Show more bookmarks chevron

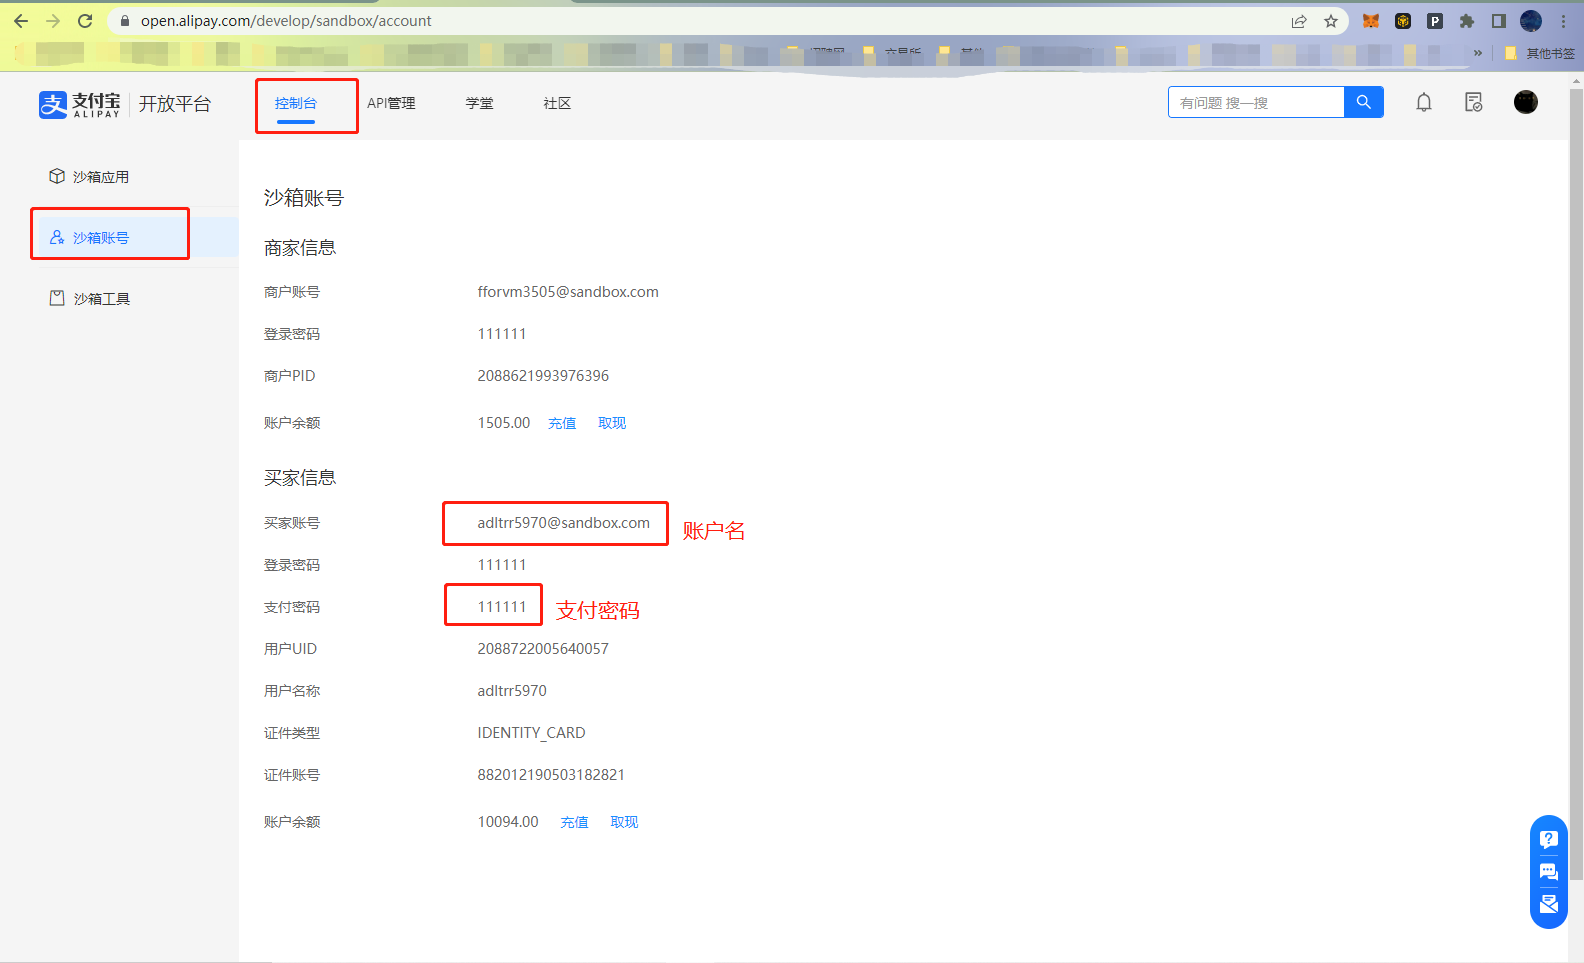click(x=1478, y=53)
